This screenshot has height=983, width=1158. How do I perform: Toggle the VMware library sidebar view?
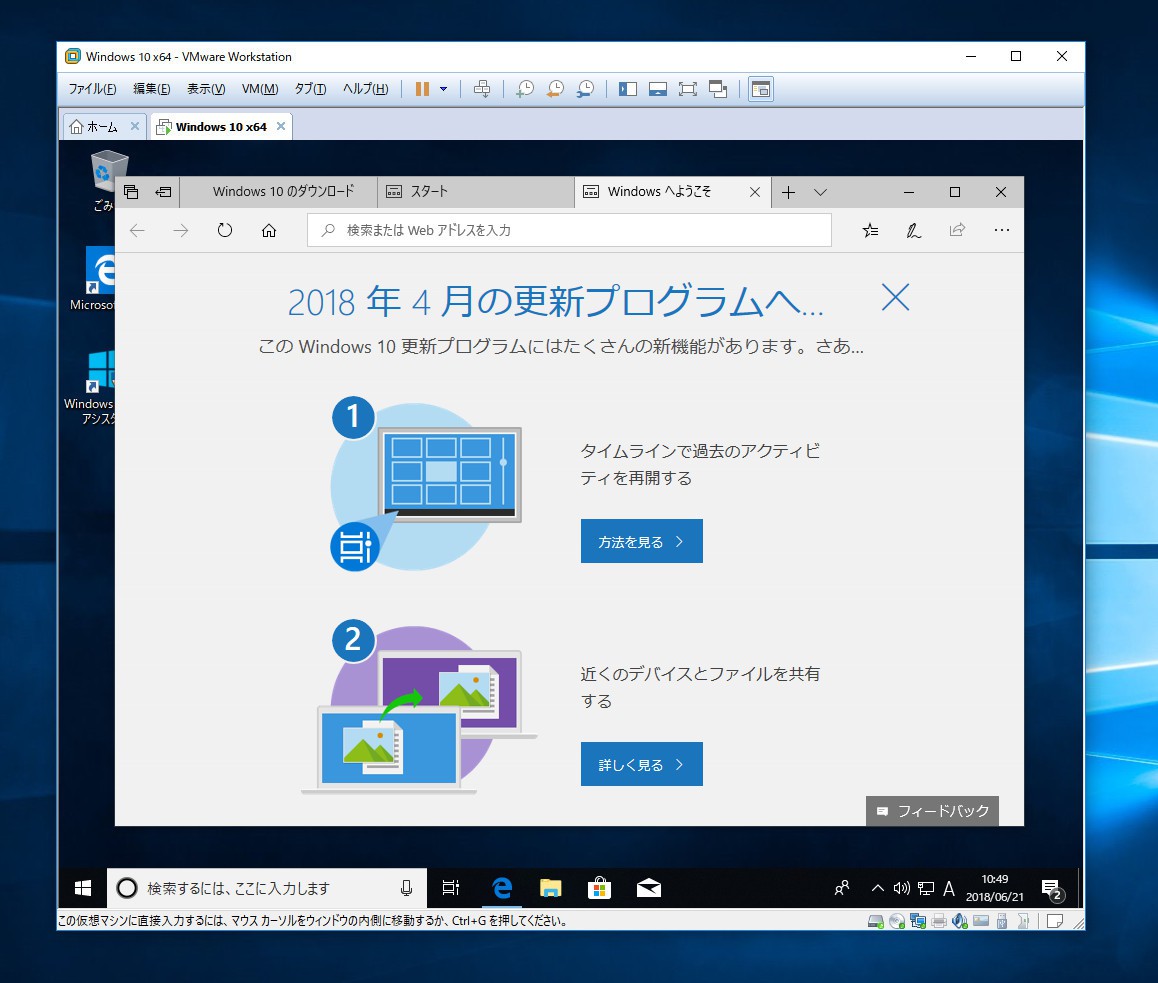tap(627, 89)
